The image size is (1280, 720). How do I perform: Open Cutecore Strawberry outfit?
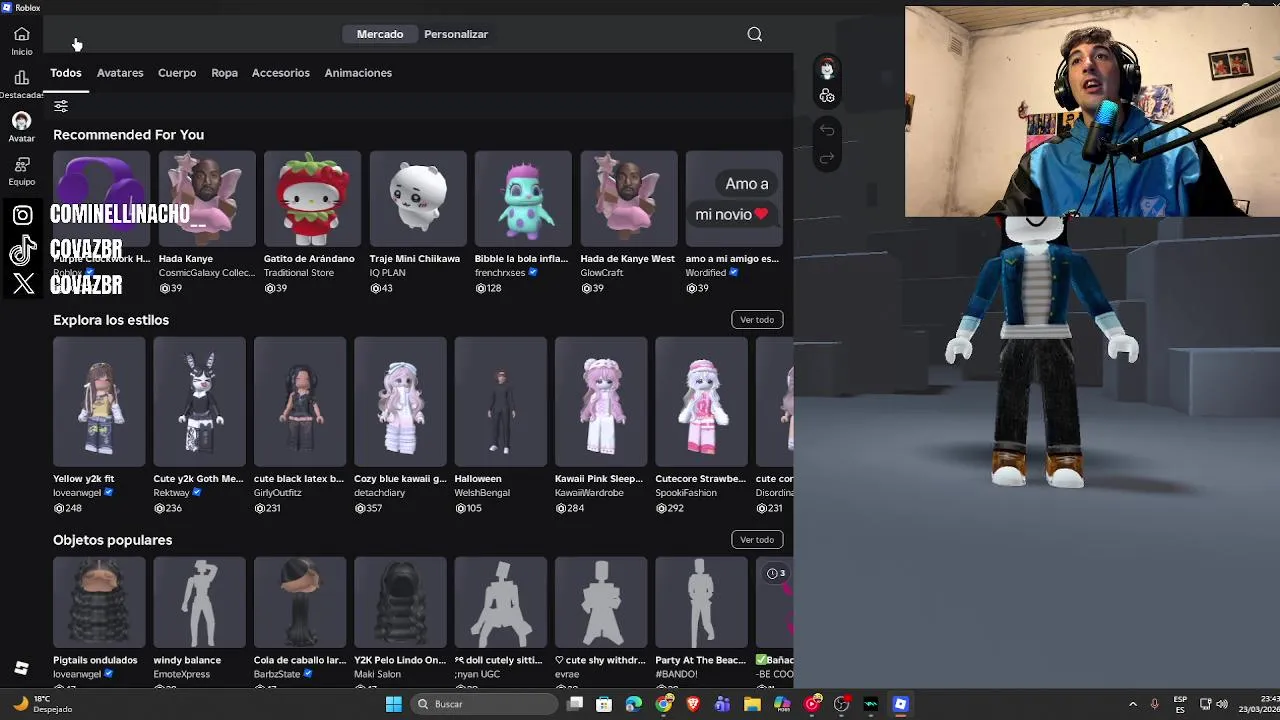[701, 402]
